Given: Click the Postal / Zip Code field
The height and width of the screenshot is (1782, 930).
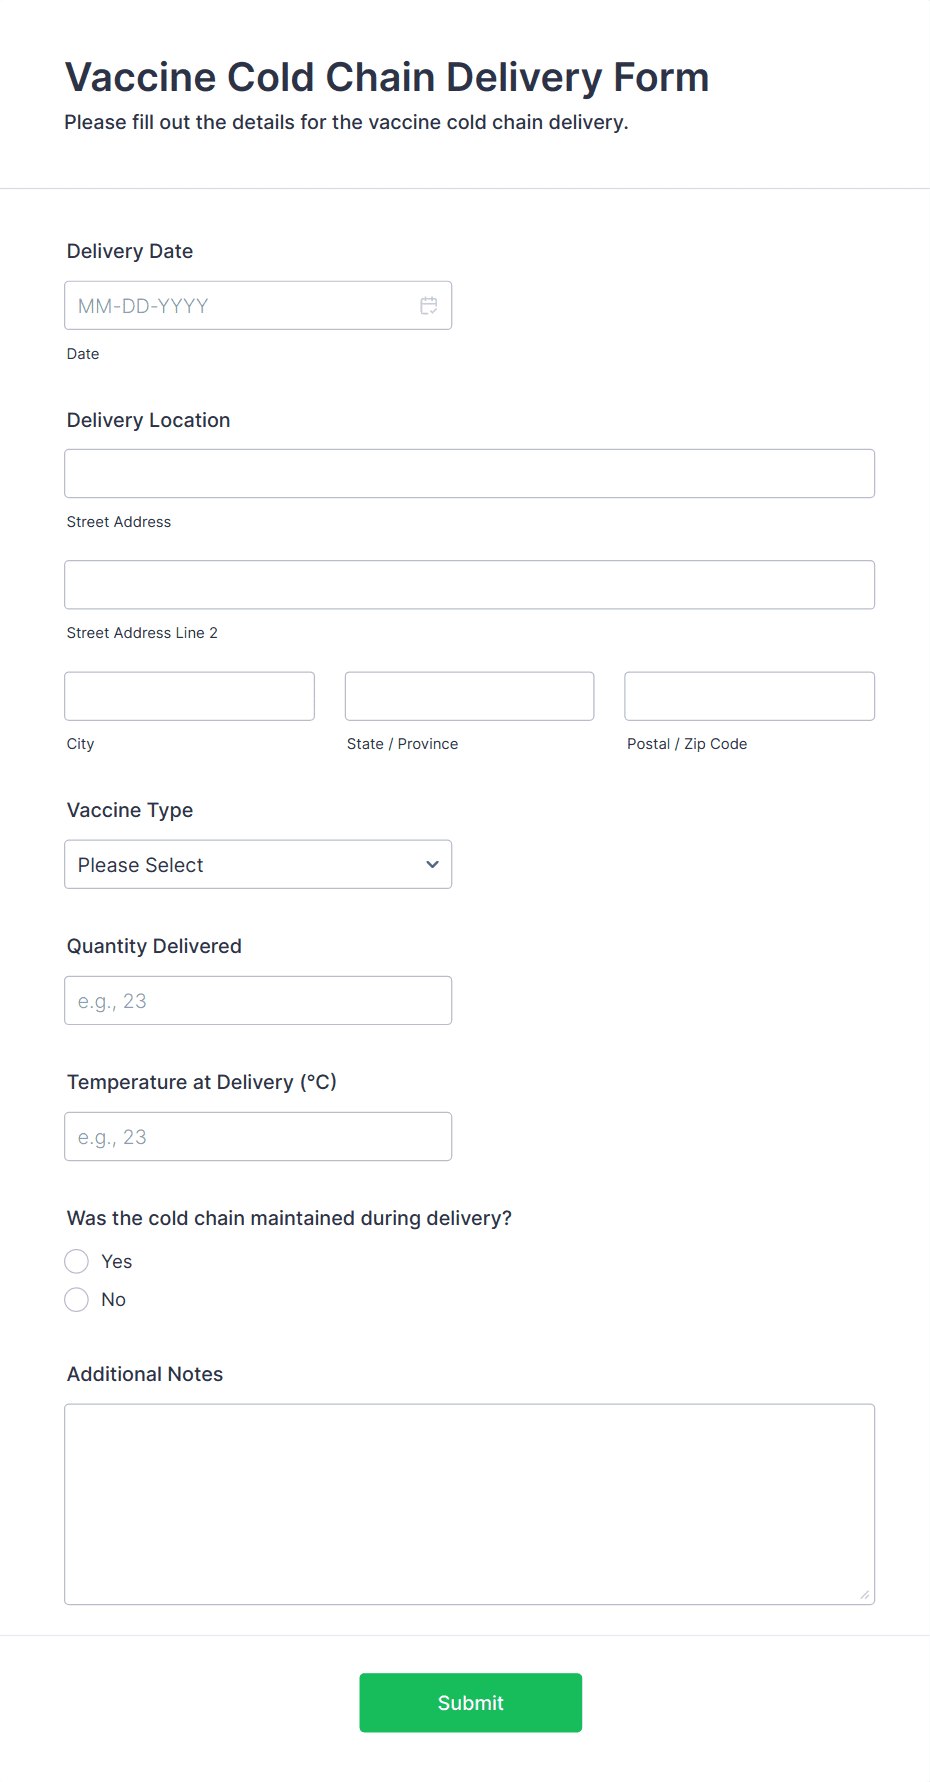Looking at the screenshot, I should click(749, 696).
